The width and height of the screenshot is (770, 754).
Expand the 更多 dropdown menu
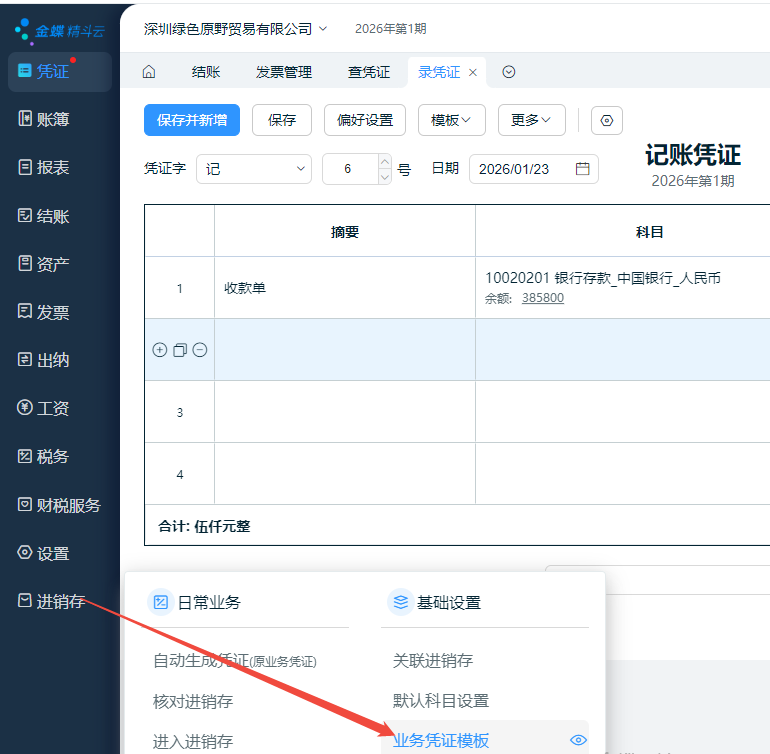[531, 120]
